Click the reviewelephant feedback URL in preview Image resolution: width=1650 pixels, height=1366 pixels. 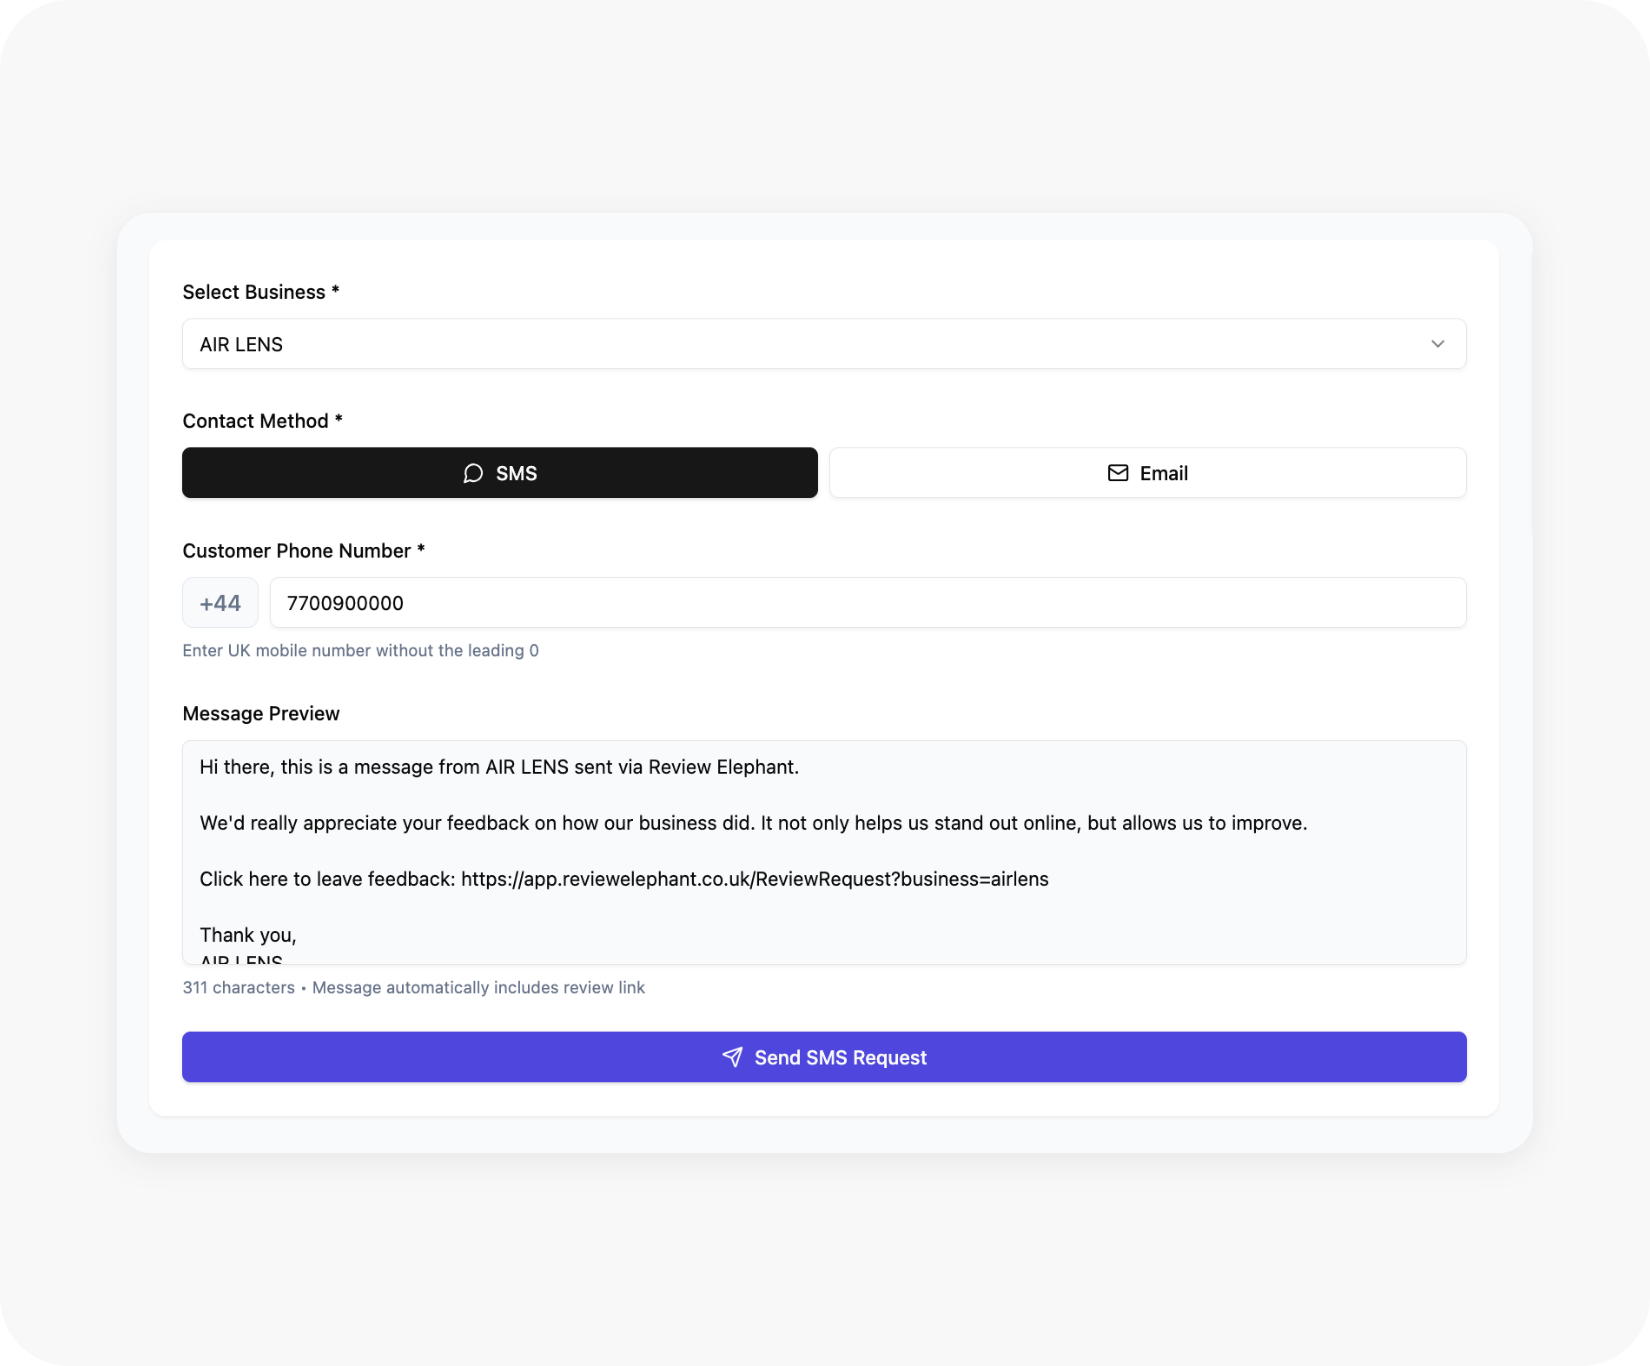point(755,879)
